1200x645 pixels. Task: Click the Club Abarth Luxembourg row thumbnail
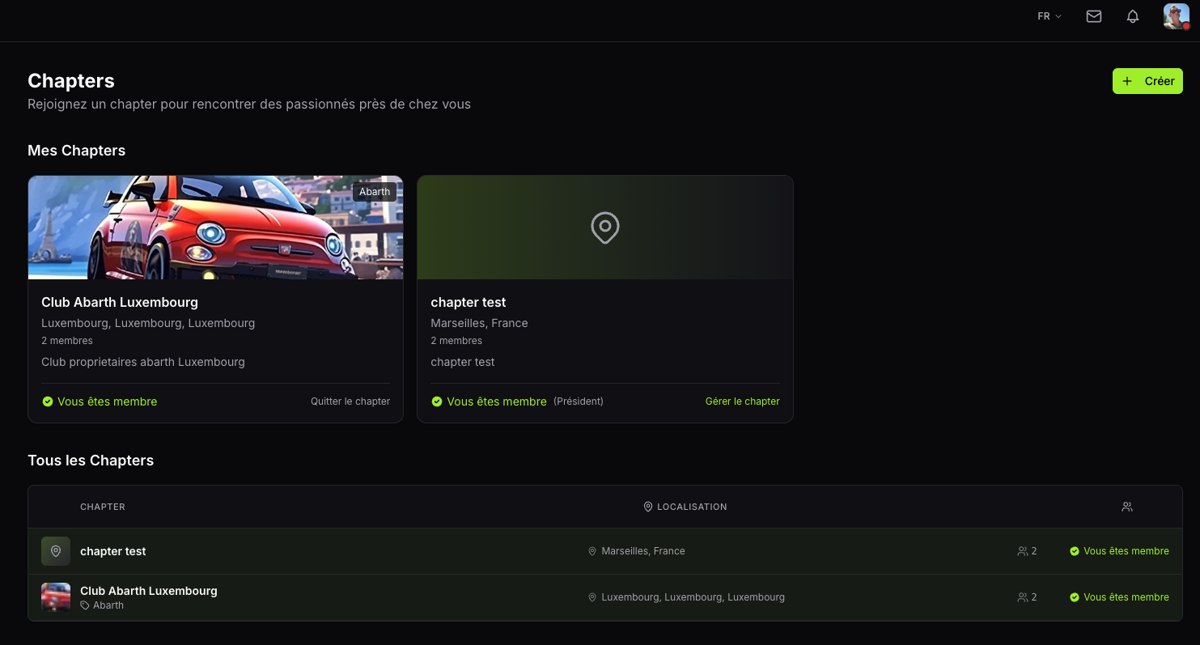(56, 597)
